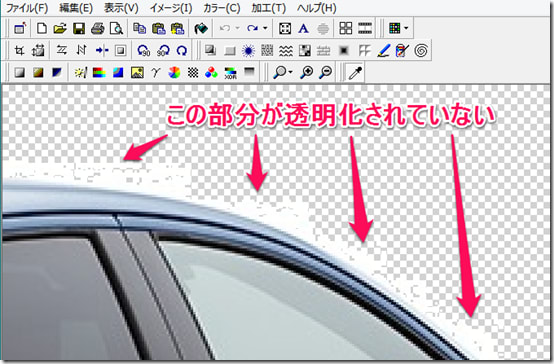The image size is (554, 364).
Task: Click the black fade gradient icon
Action: pyautogui.click(x=249, y=72)
